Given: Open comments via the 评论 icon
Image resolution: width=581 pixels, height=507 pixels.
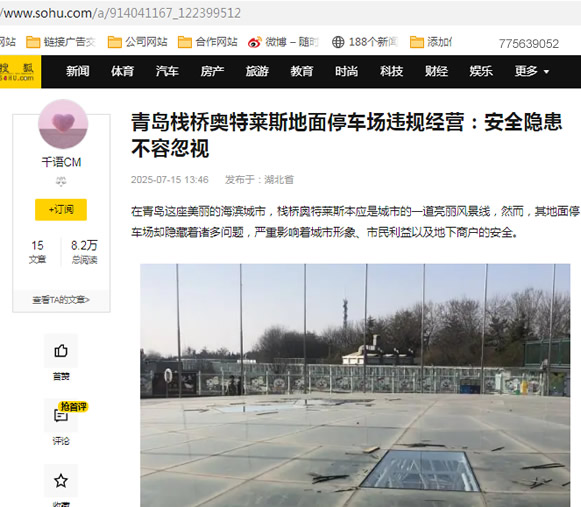Looking at the screenshot, I should coord(61,415).
